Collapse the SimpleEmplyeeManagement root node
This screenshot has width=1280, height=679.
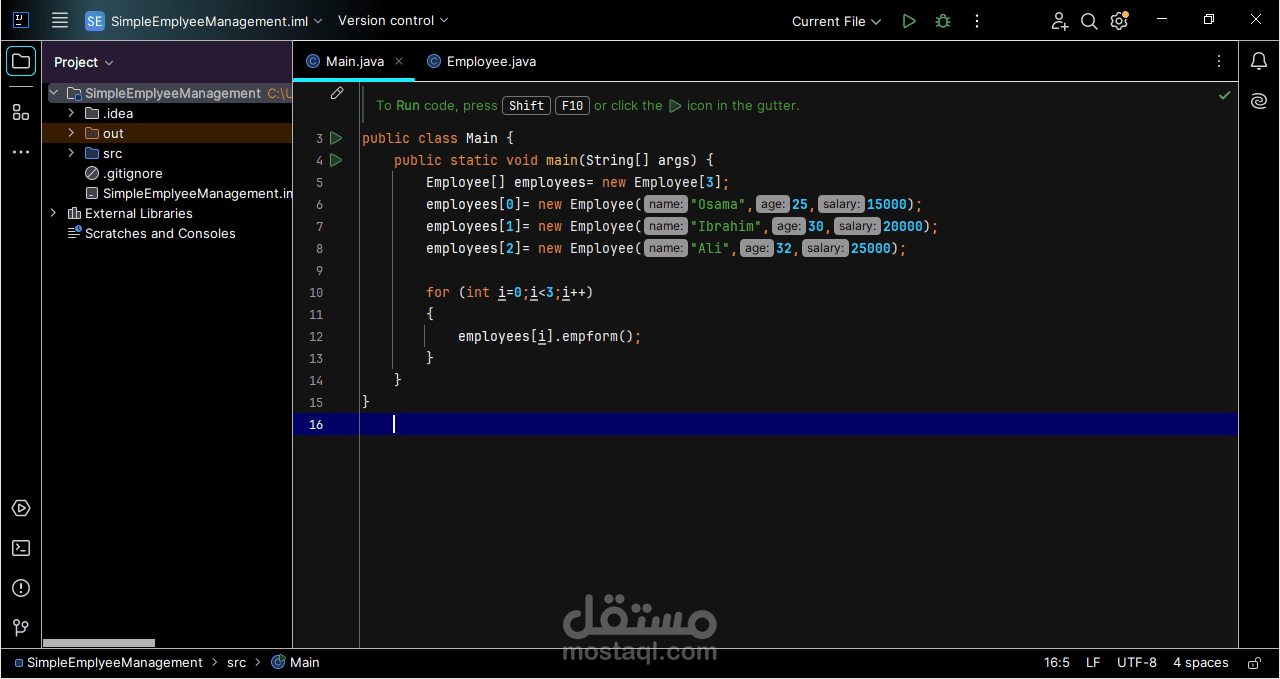[54, 93]
